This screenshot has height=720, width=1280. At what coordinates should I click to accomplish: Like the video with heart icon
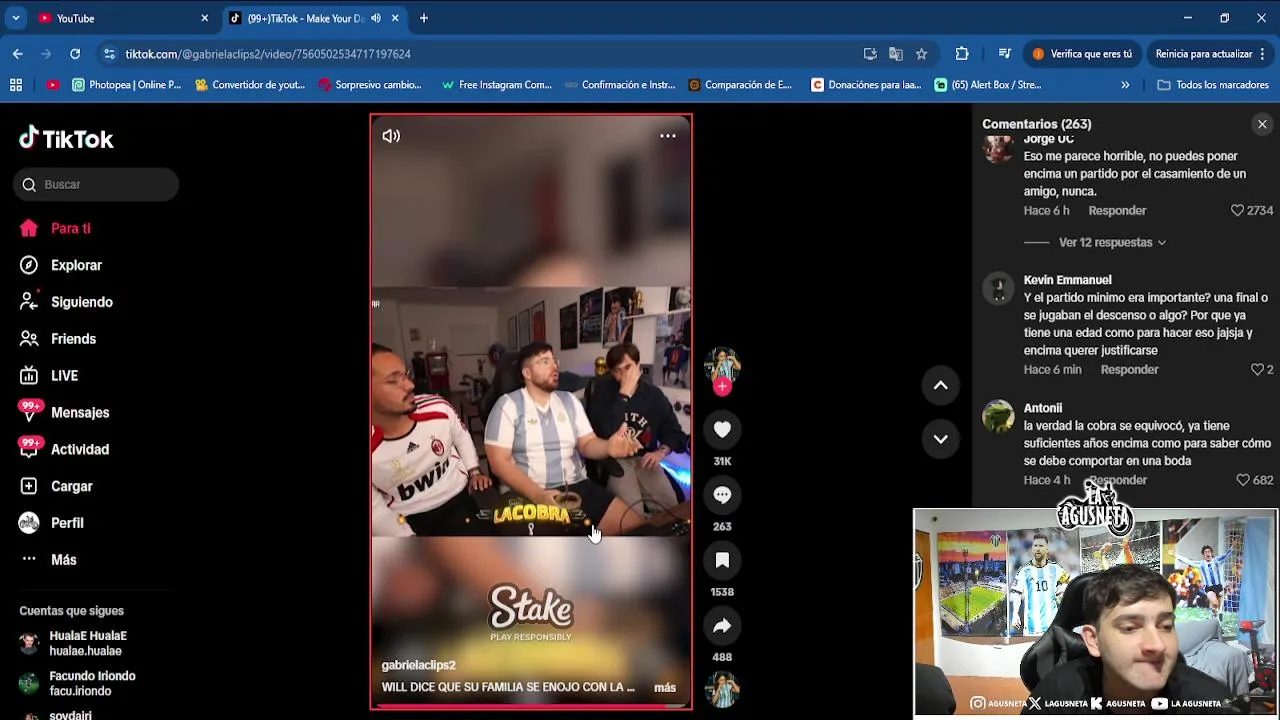[x=722, y=430]
